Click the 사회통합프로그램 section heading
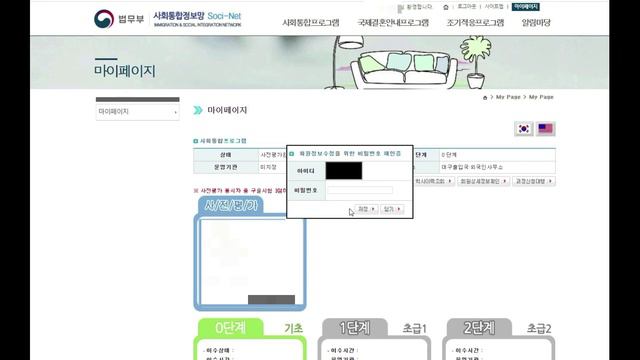The width and height of the screenshot is (640, 360). click(223, 141)
